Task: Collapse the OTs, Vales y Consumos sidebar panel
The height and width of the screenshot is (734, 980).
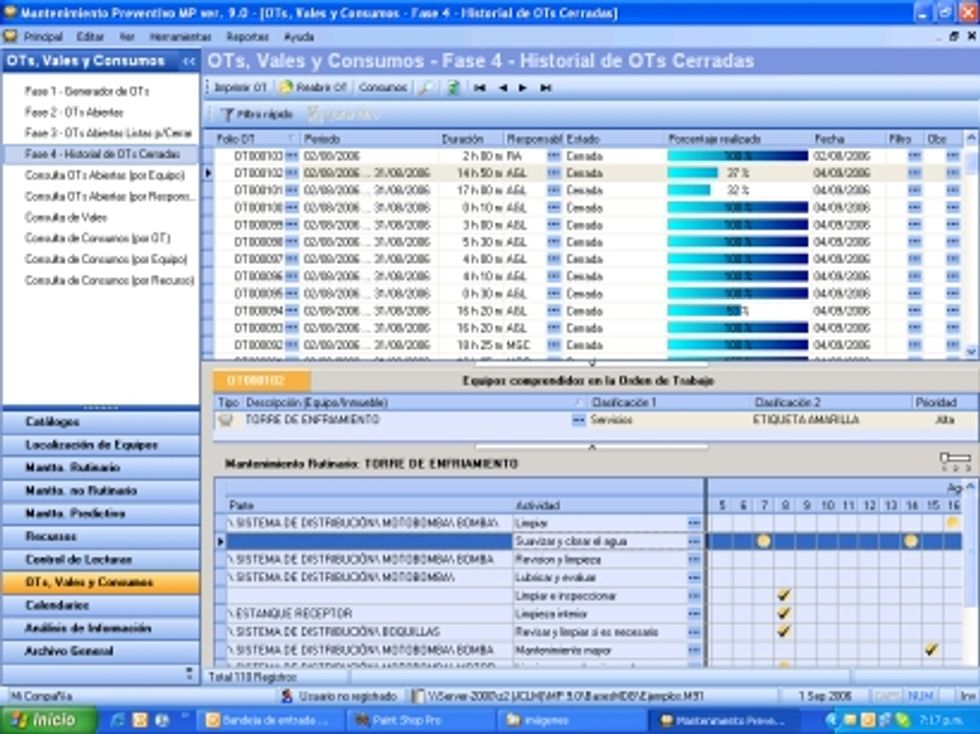Action: [x=189, y=61]
